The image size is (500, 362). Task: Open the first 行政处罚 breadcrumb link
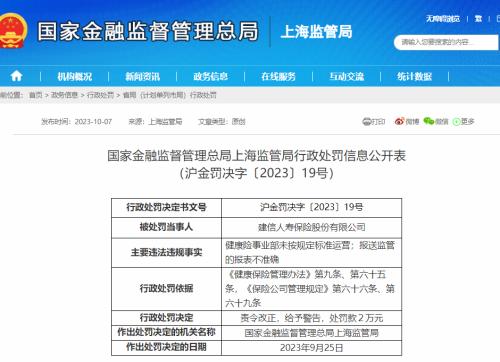(100, 95)
